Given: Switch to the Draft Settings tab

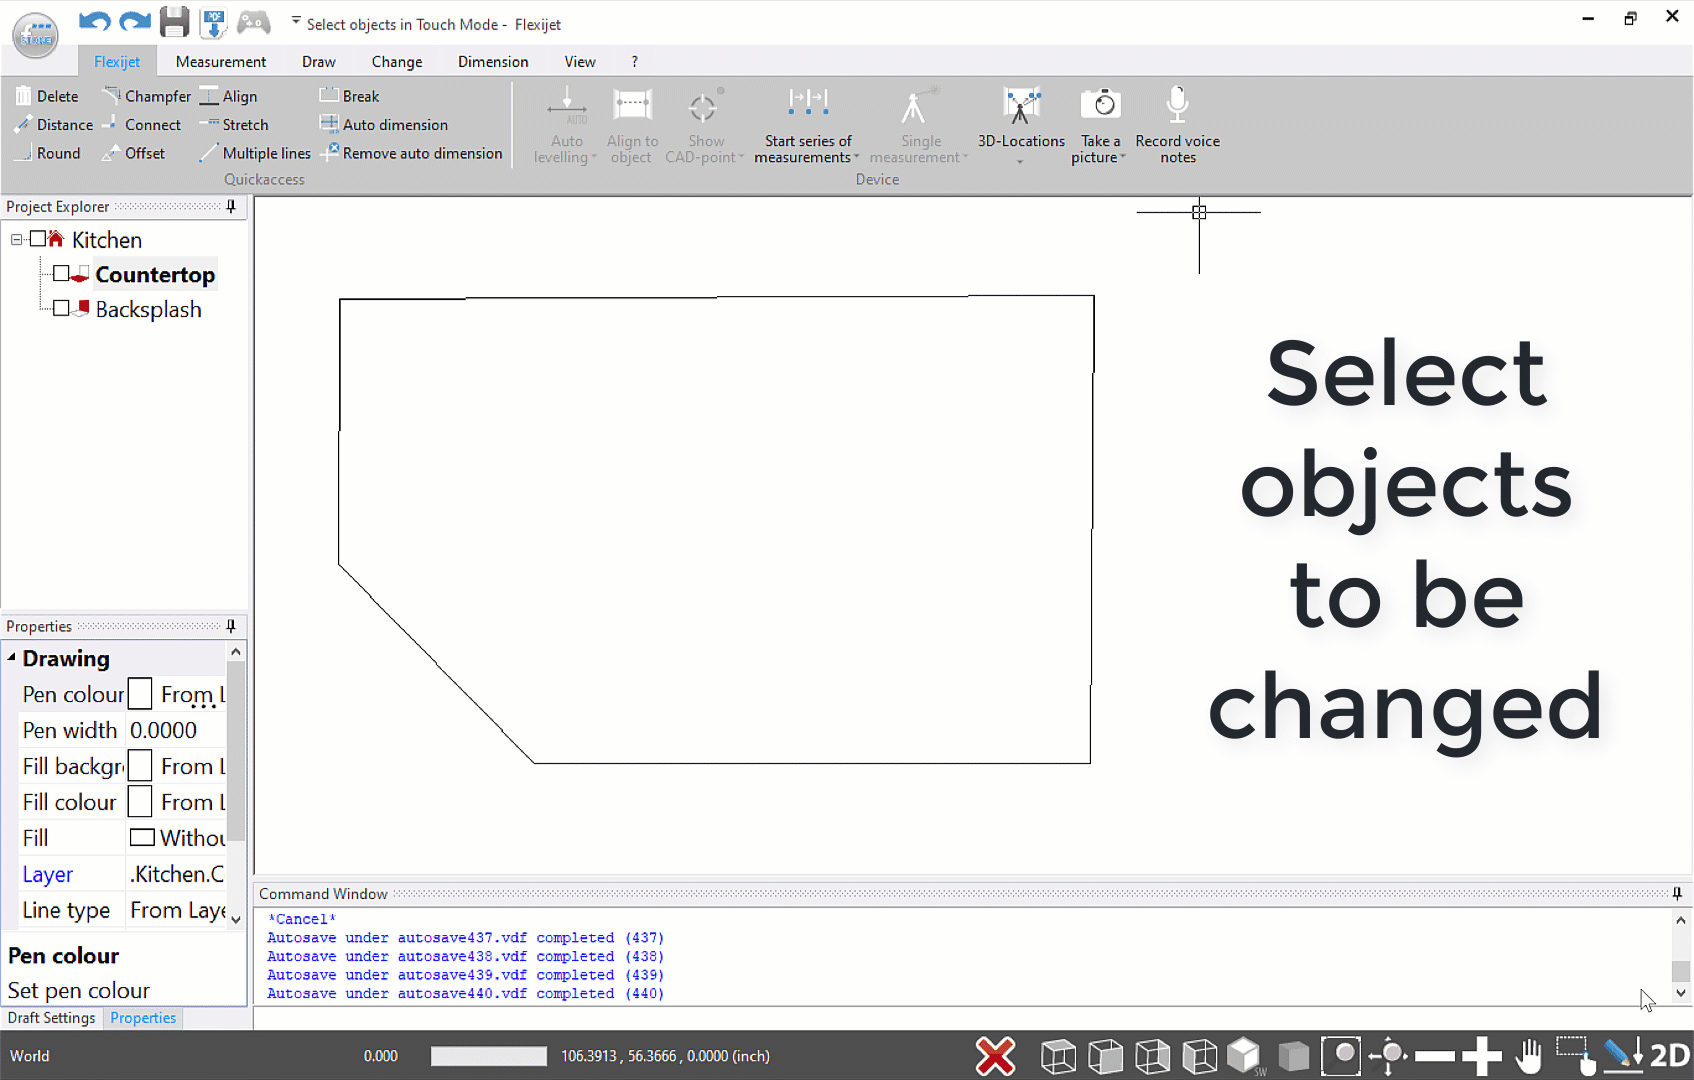Looking at the screenshot, I should [x=51, y=1017].
